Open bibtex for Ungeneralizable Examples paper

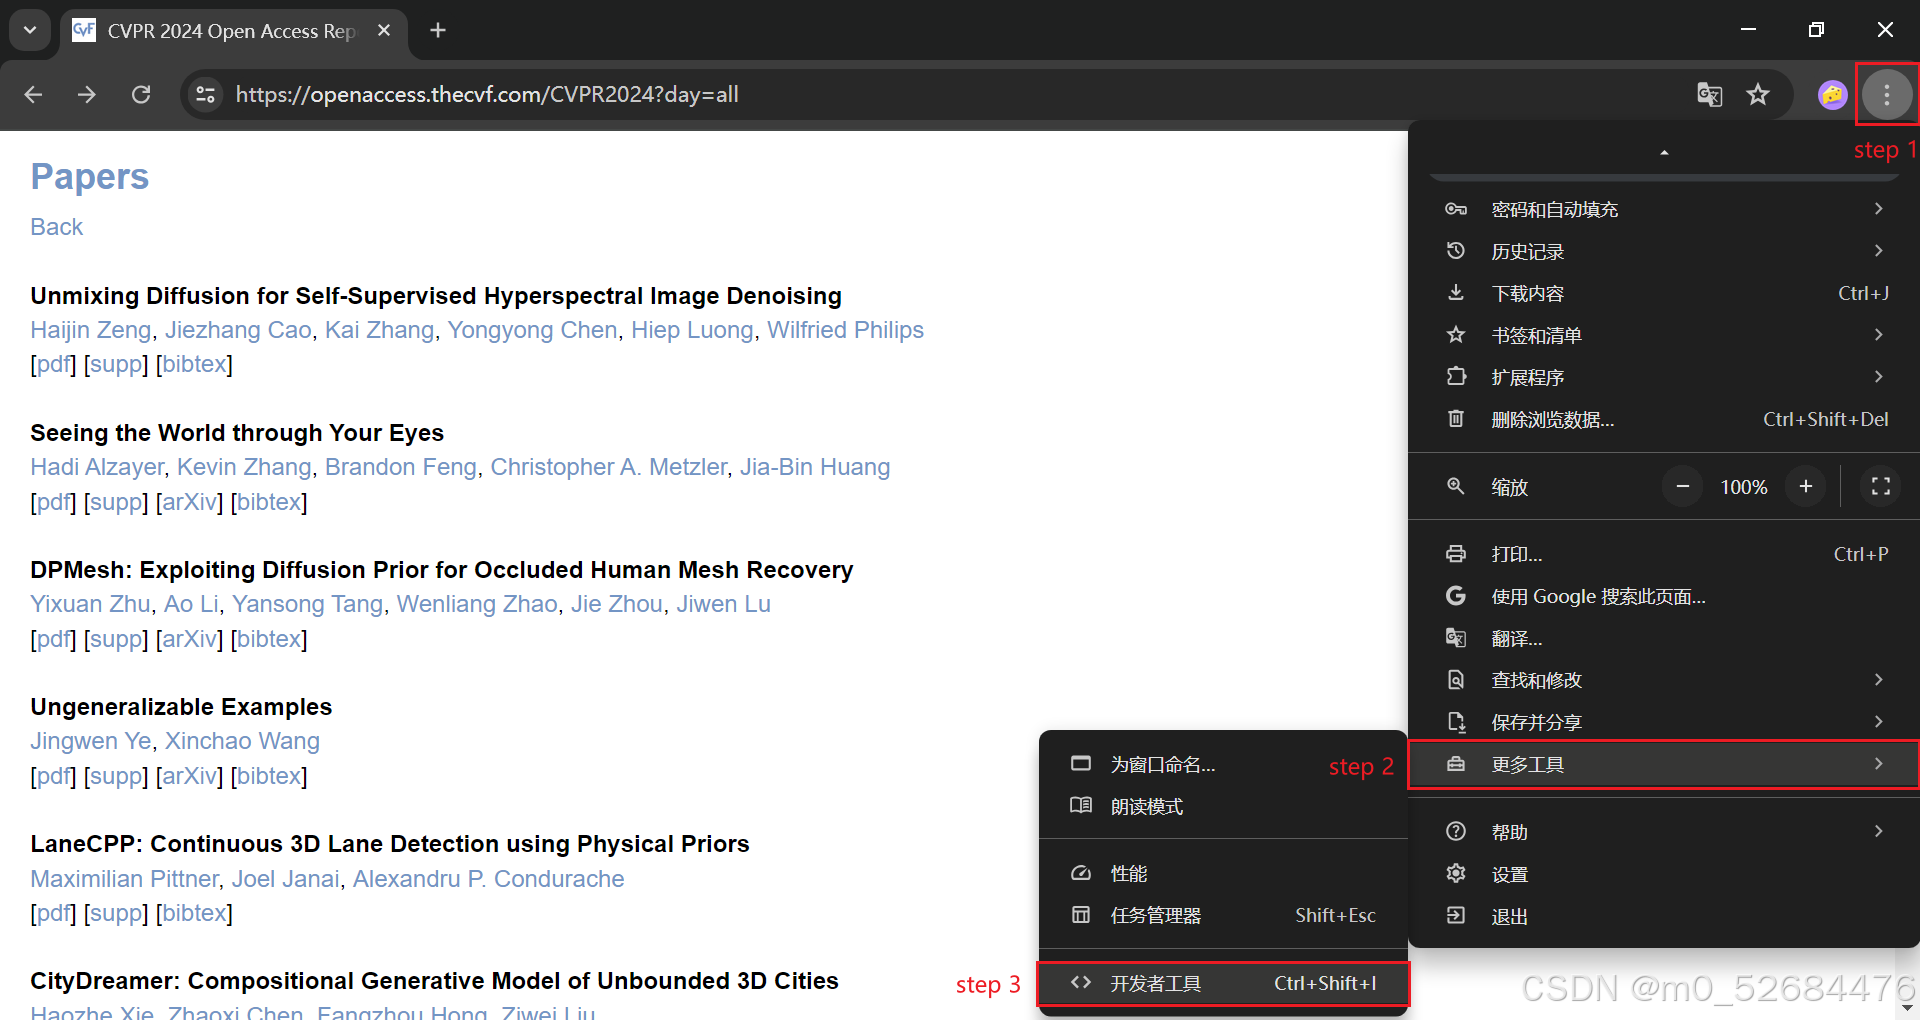tap(269, 776)
